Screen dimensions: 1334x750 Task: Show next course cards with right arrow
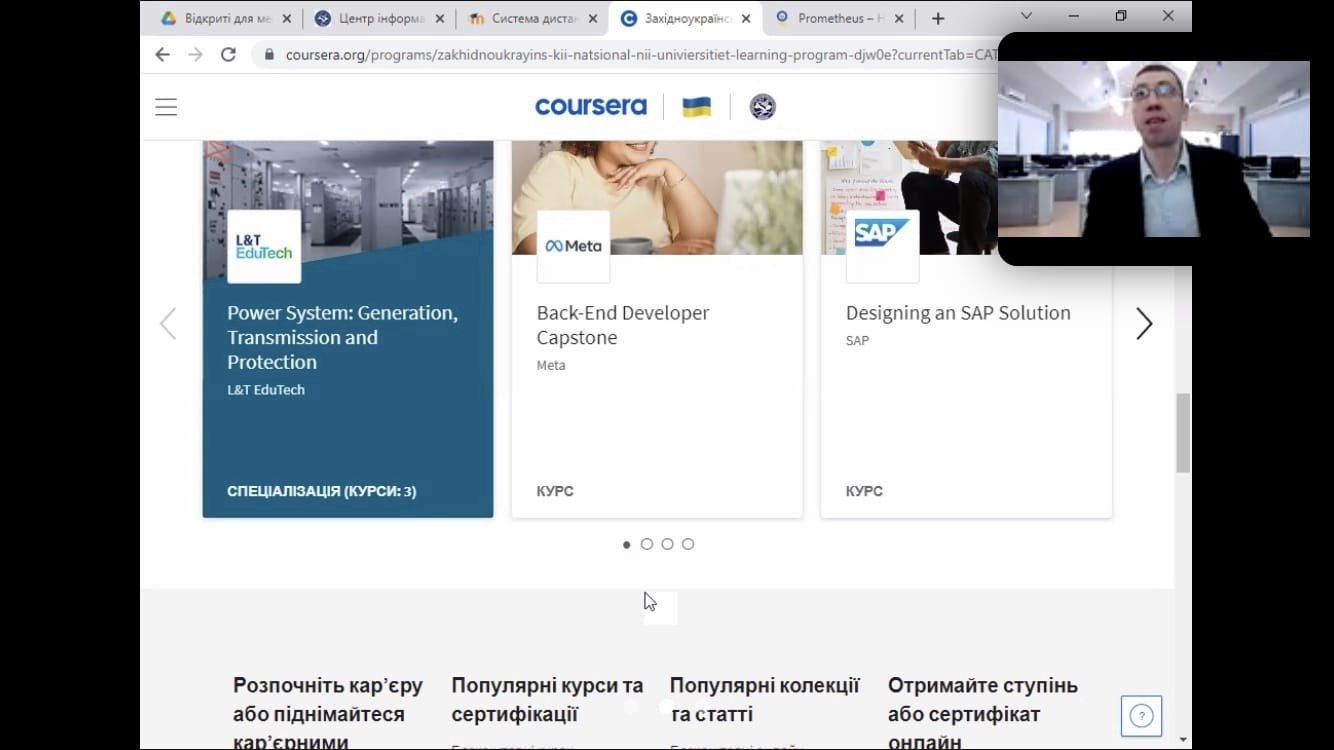(1144, 323)
